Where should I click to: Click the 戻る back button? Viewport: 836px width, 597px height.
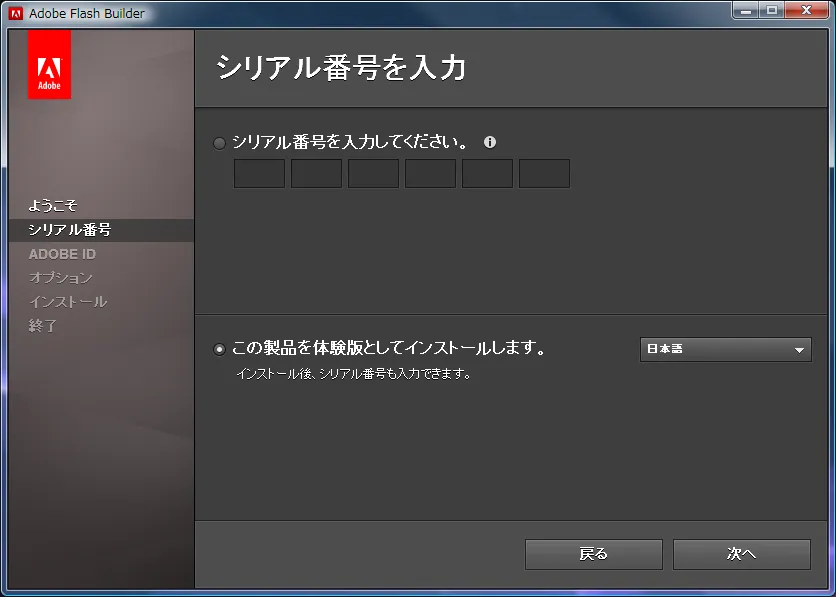593,554
